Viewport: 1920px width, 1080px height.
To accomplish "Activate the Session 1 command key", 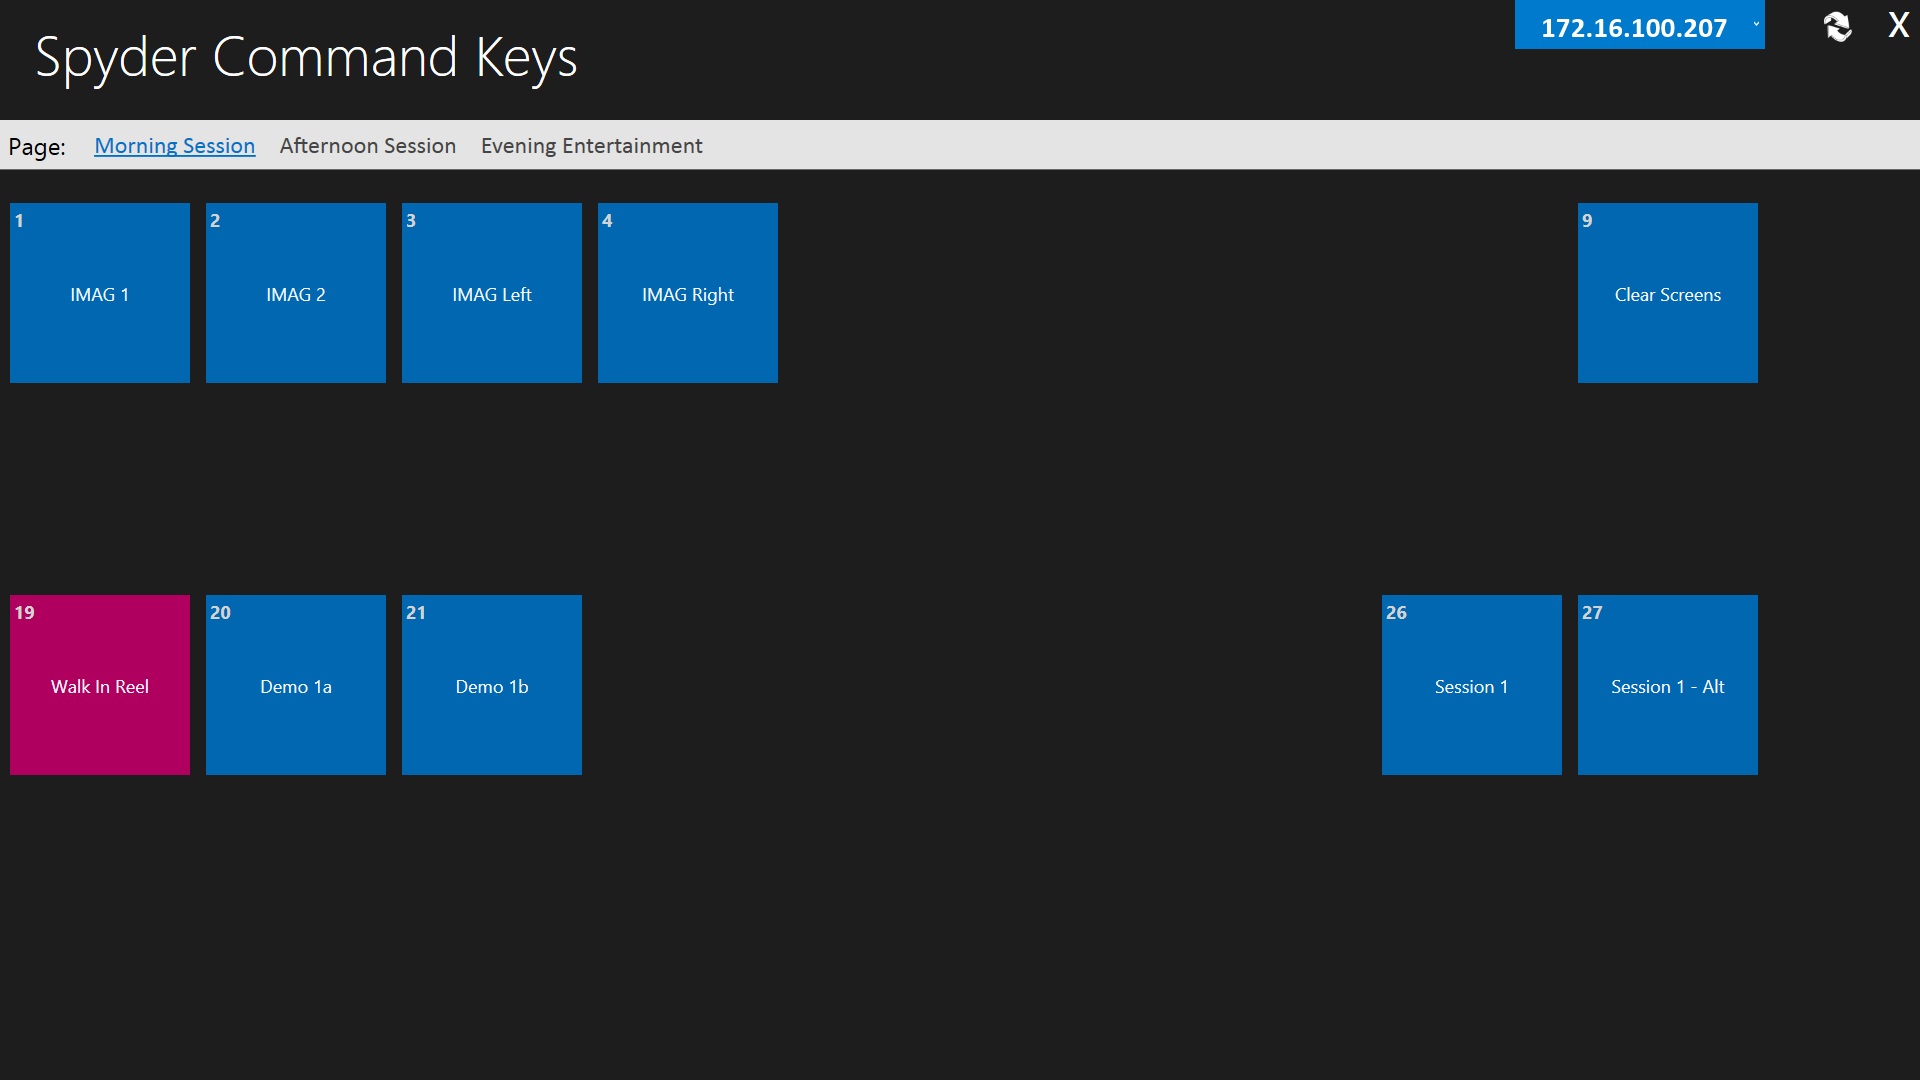I will pyautogui.click(x=1472, y=685).
